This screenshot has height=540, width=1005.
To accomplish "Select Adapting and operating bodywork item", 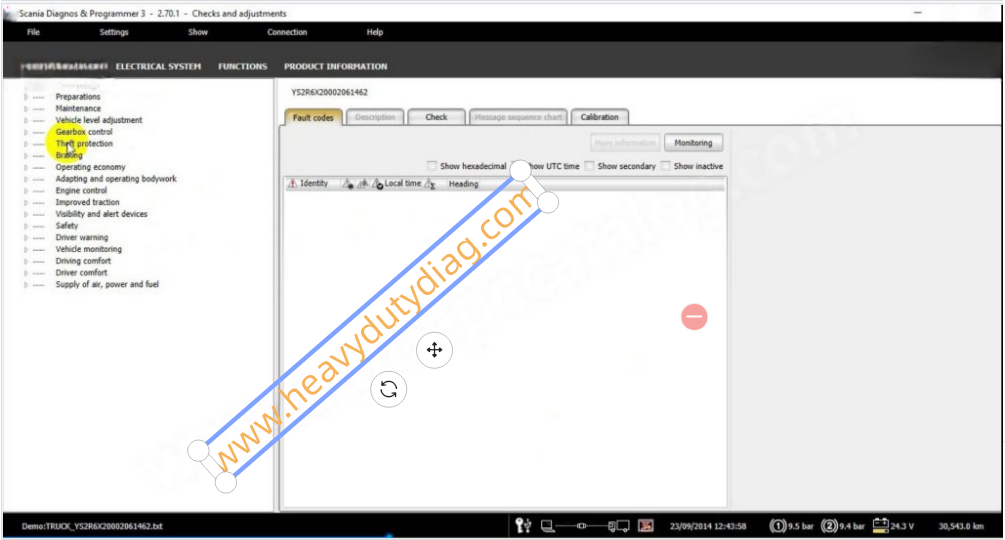I will click(x=116, y=179).
